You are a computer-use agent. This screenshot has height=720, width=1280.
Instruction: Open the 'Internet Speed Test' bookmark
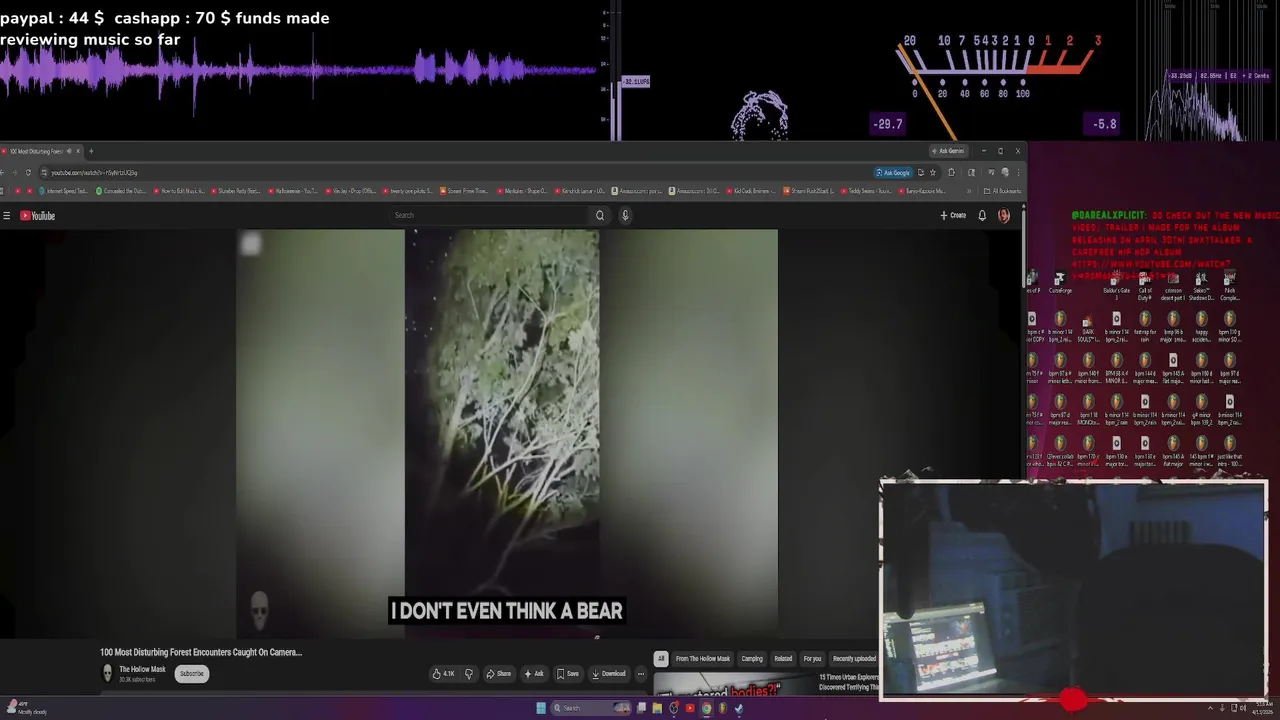tap(64, 191)
